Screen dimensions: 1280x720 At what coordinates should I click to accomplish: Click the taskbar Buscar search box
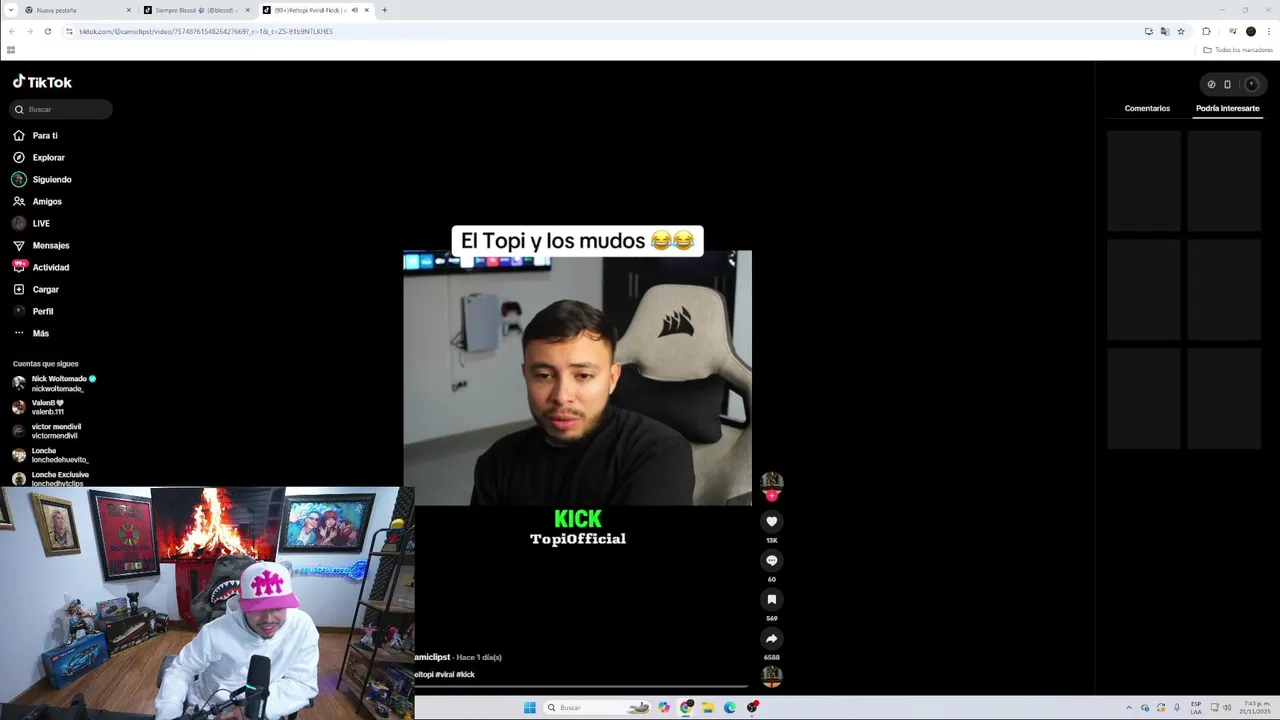click(x=598, y=707)
